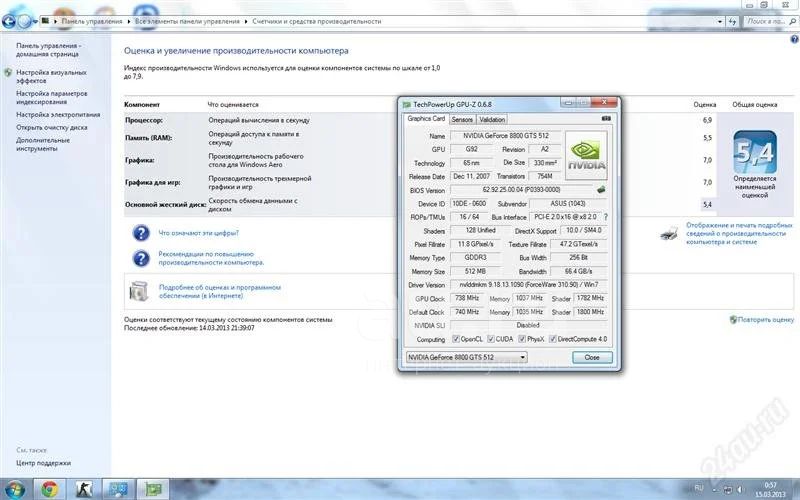The image size is (800, 500).
Task: Expand the address bar history dropdown
Action: coord(720,21)
